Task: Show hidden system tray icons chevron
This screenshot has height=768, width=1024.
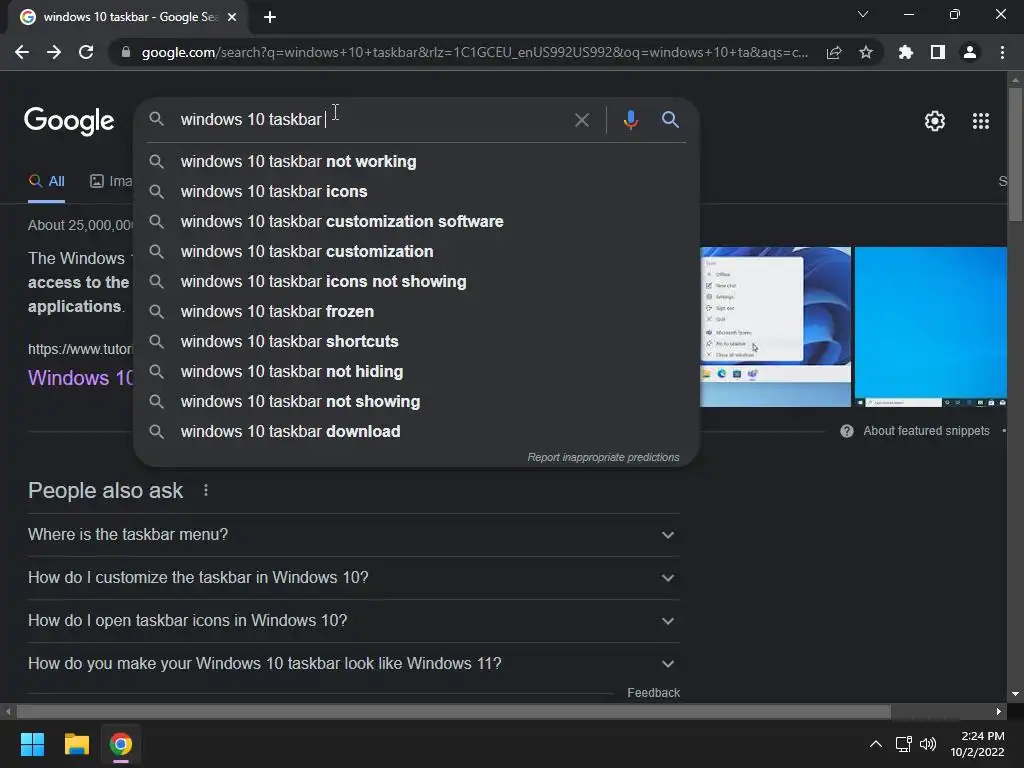Action: tap(876, 744)
